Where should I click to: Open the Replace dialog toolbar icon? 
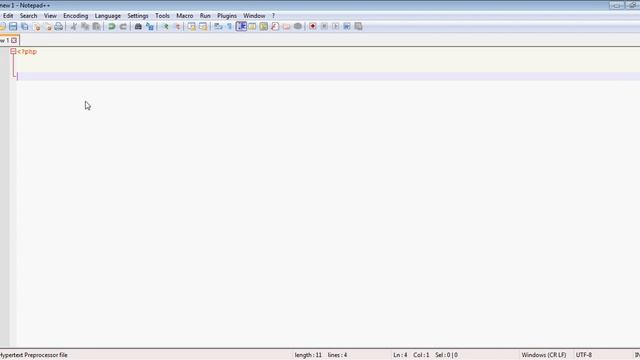(x=150, y=27)
